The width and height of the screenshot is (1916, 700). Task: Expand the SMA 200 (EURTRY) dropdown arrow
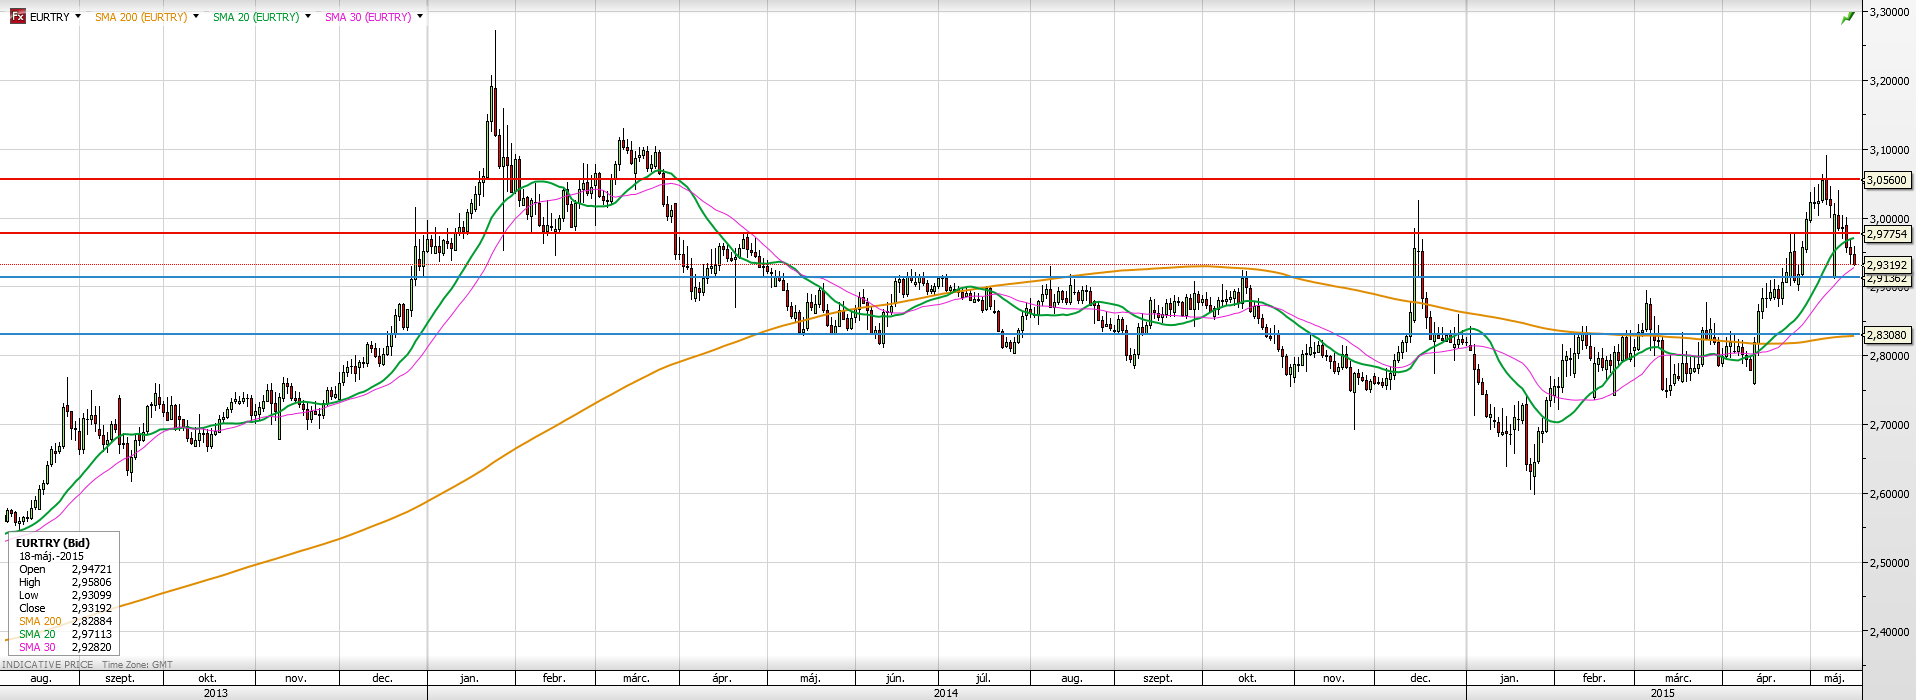pos(195,16)
